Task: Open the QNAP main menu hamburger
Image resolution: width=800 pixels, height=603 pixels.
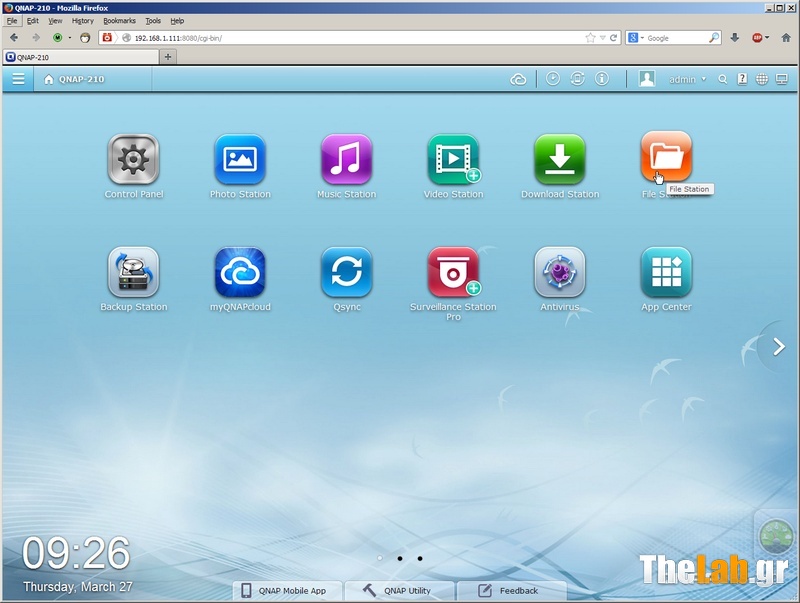Action: 18,79
